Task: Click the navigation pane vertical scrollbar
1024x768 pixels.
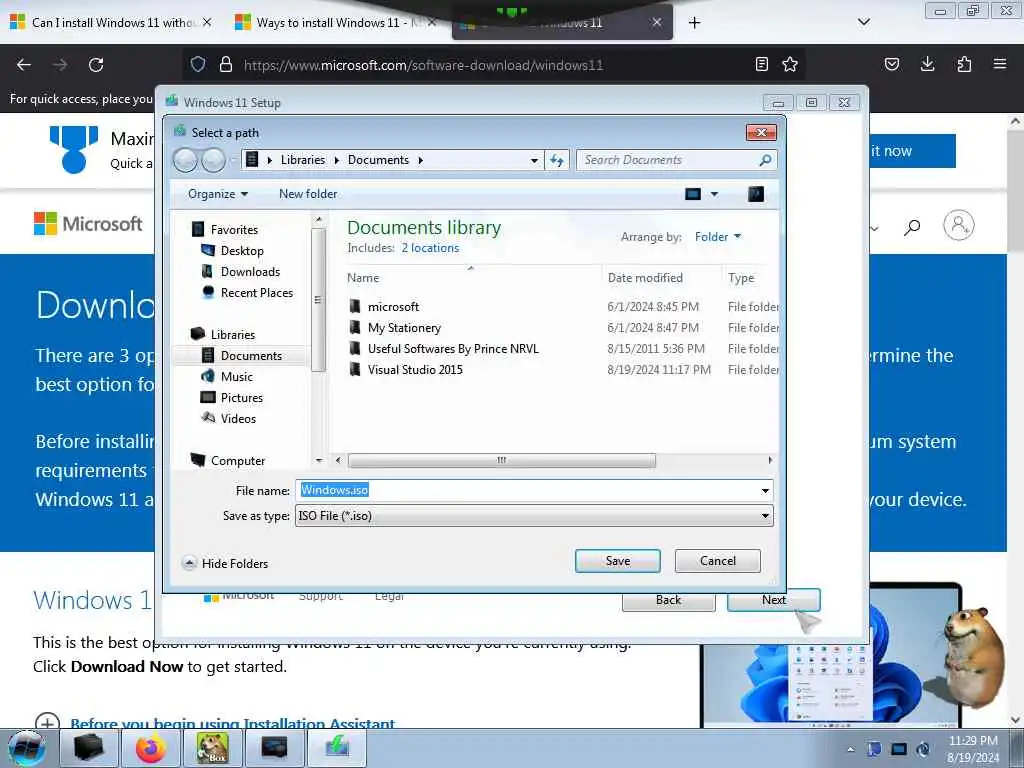Action: coord(318,300)
